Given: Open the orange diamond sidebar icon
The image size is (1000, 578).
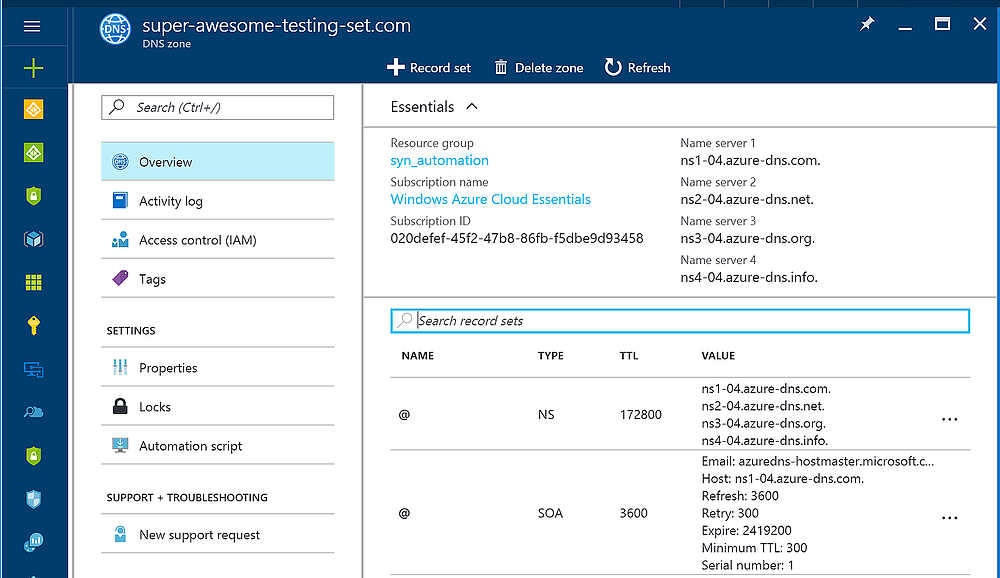Looking at the screenshot, I should tap(33, 110).
